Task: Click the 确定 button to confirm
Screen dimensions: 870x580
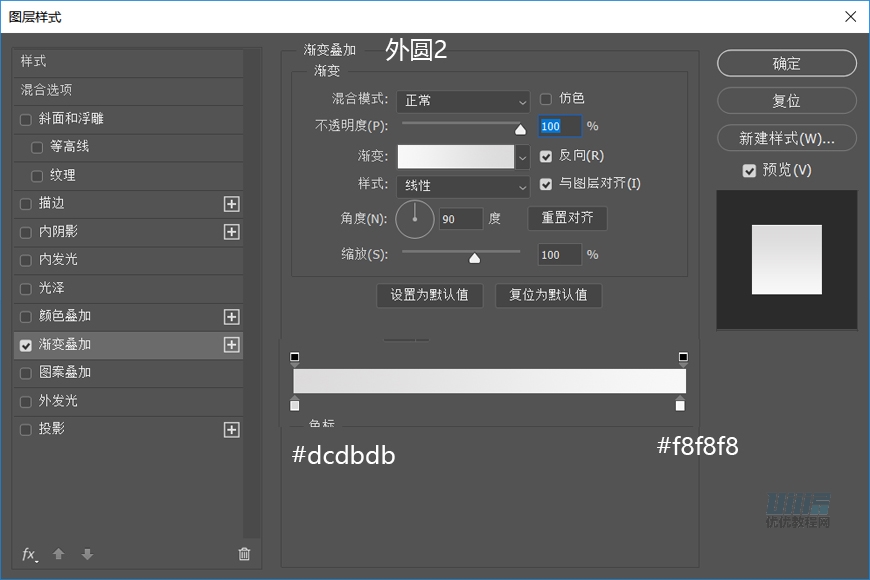Action: [786, 63]
